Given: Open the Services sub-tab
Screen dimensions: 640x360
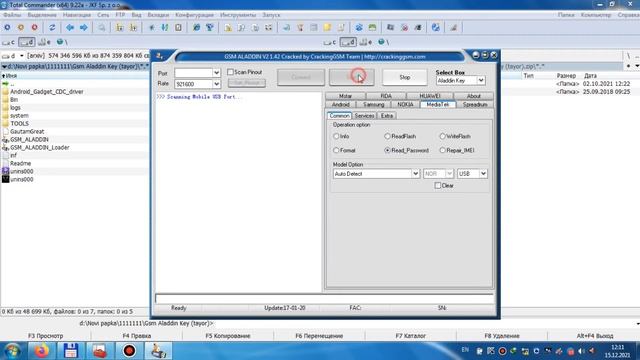Looking at the screenshot, I should (364, 116).
